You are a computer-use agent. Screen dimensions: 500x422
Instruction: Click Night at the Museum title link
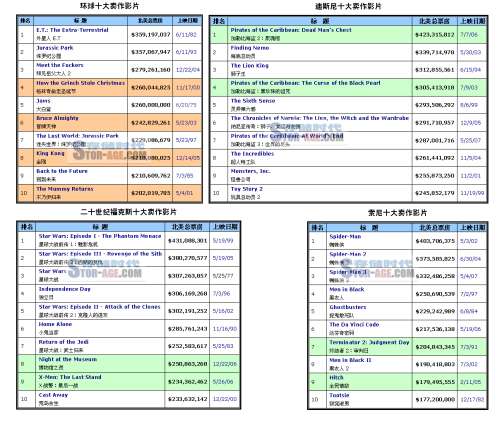coord(68,359)
